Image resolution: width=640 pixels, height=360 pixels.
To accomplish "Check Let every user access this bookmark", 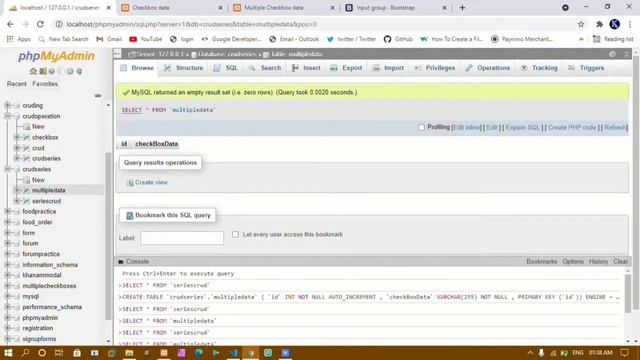I will pyautogui.click(x=236, y=234).
